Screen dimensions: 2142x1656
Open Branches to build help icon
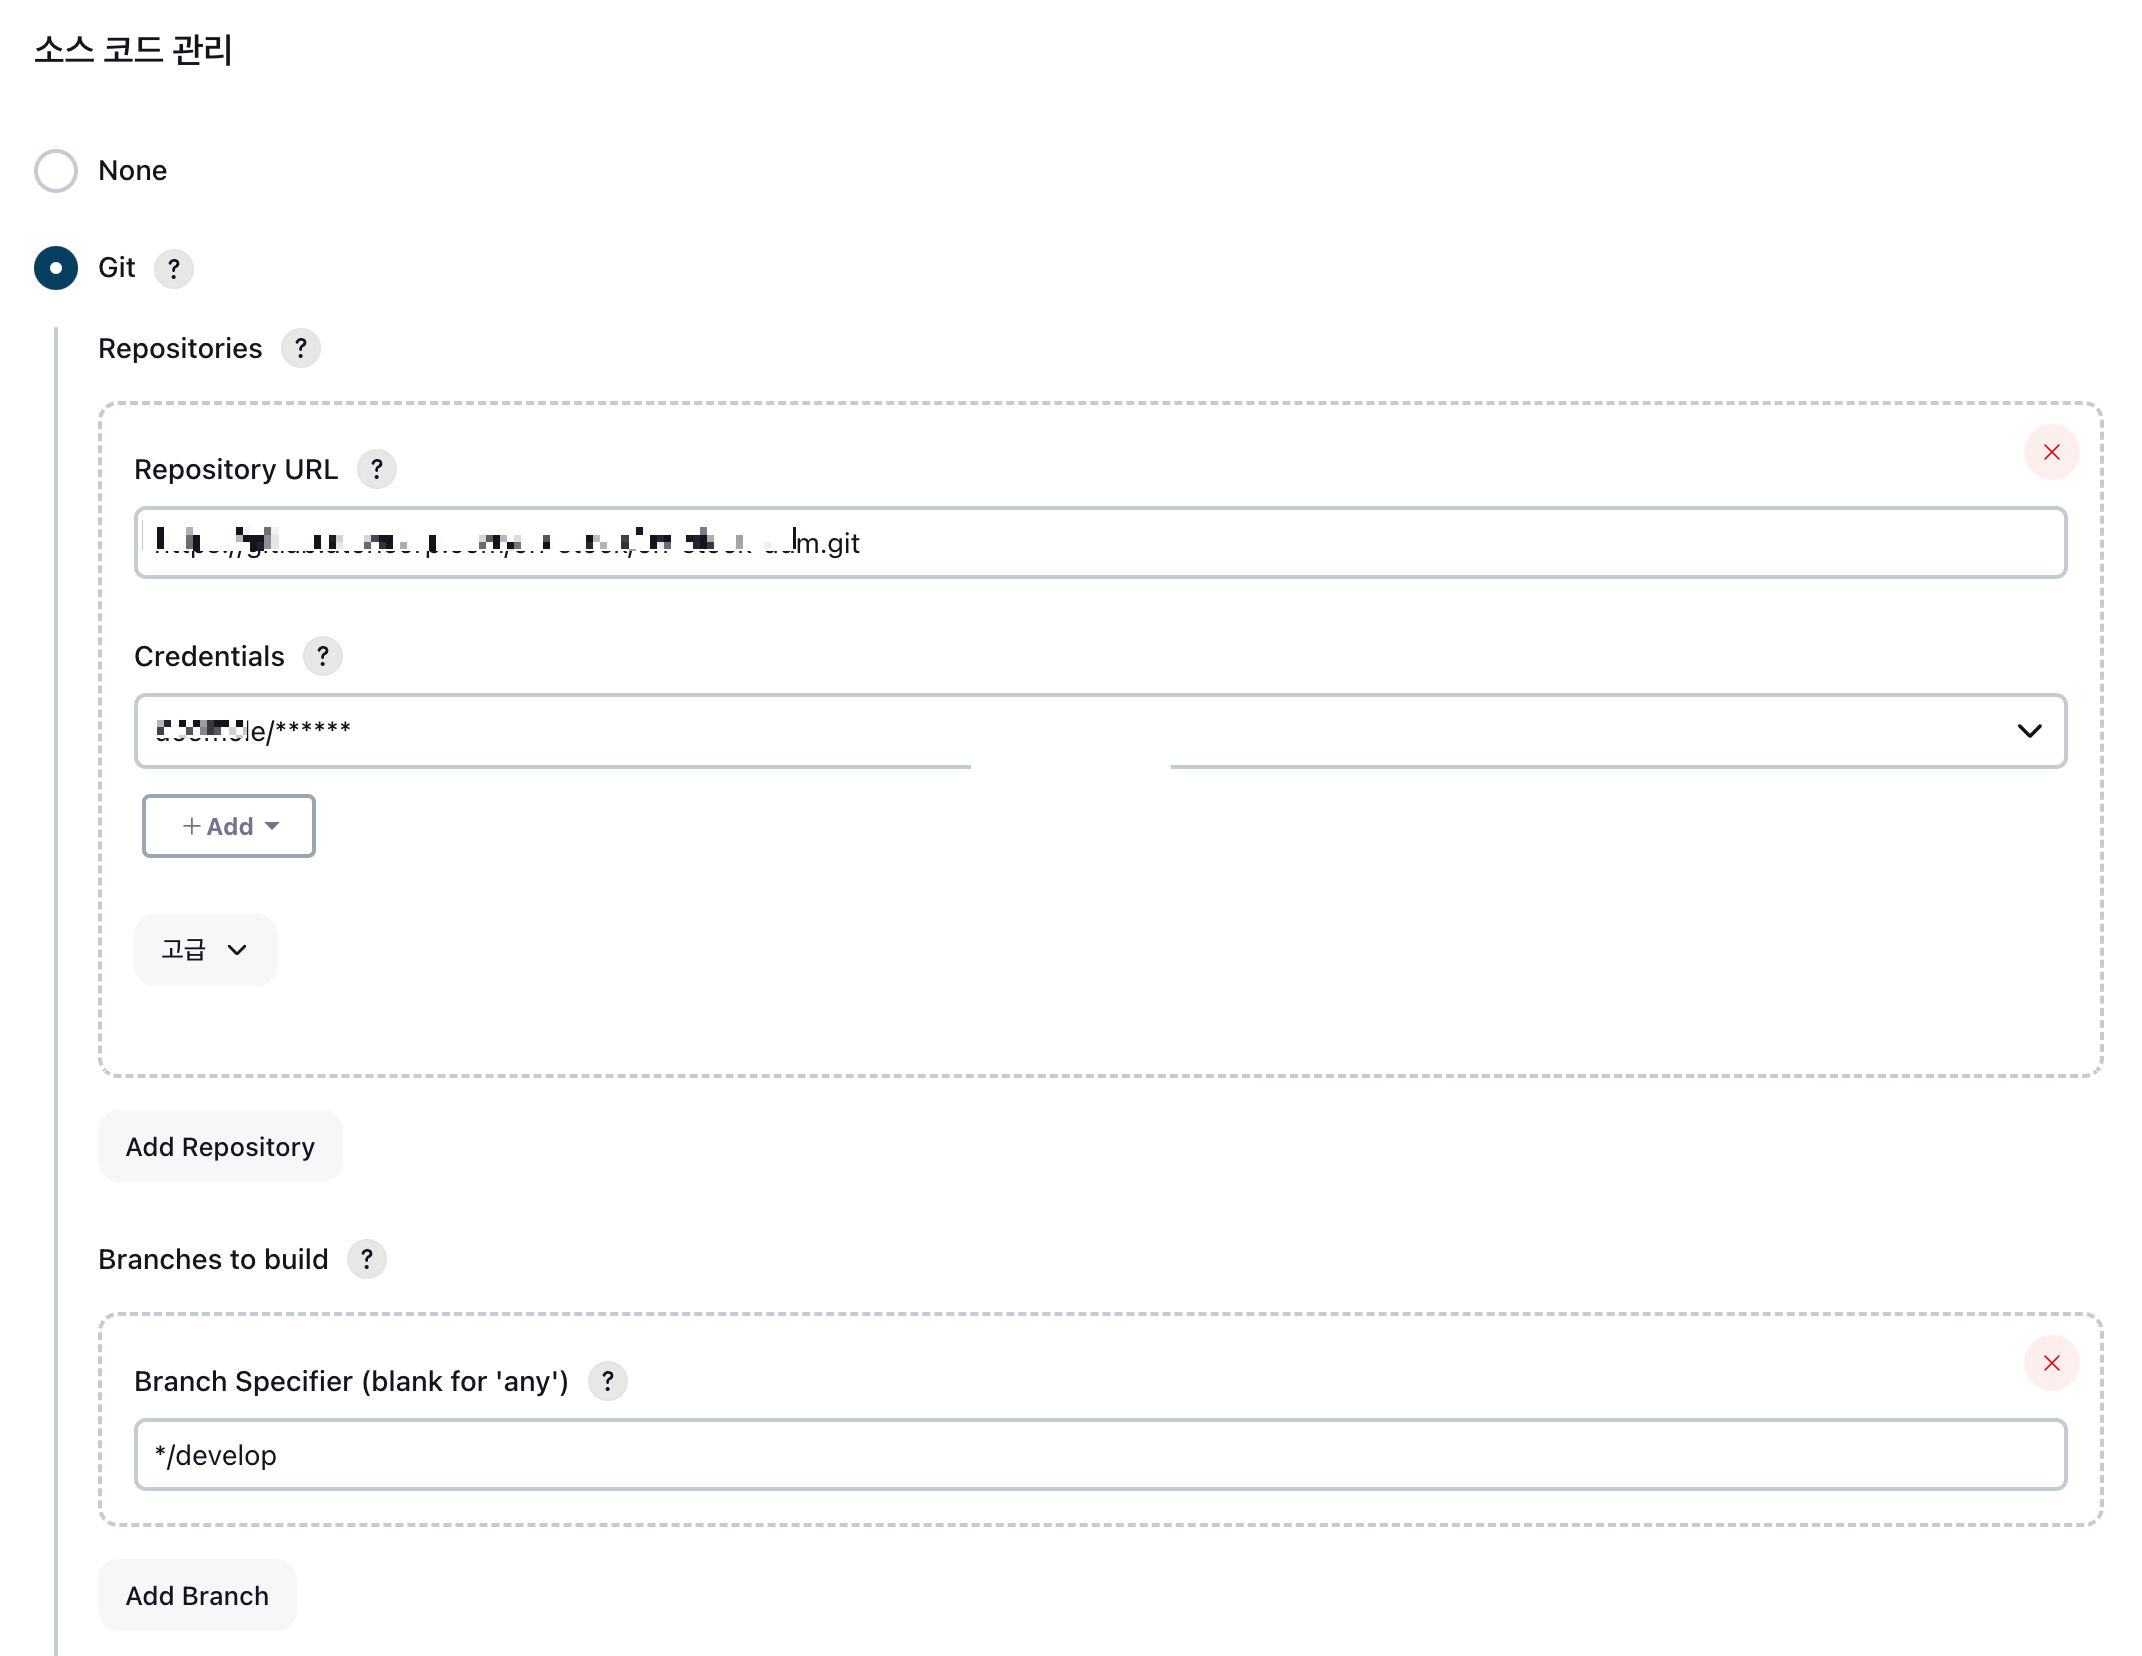click(x=366, y=1259)
